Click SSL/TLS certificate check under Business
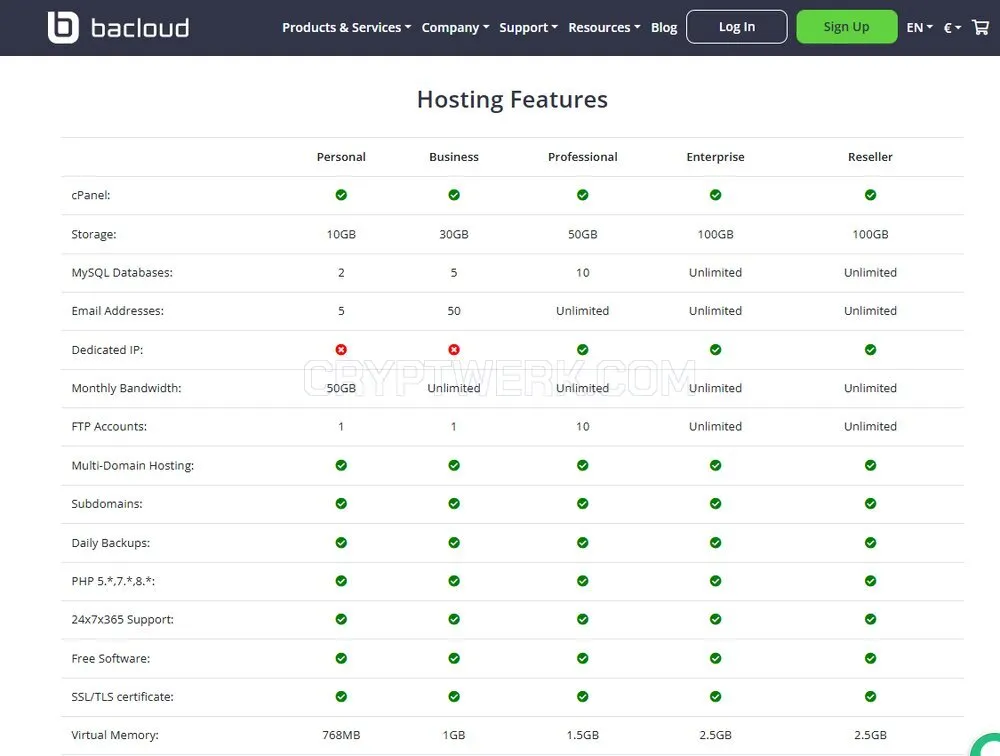1000x756 pixels. point(453,696)
